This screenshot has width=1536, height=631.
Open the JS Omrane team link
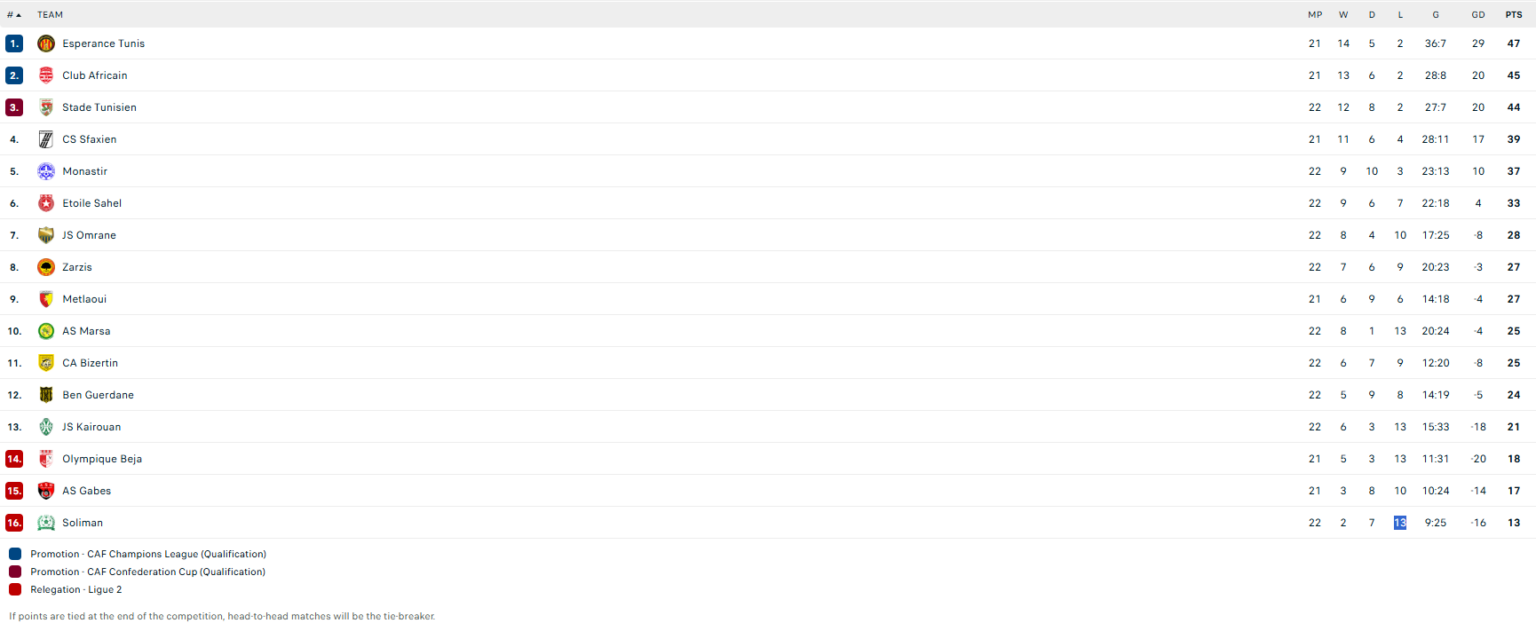click(89, 235)
